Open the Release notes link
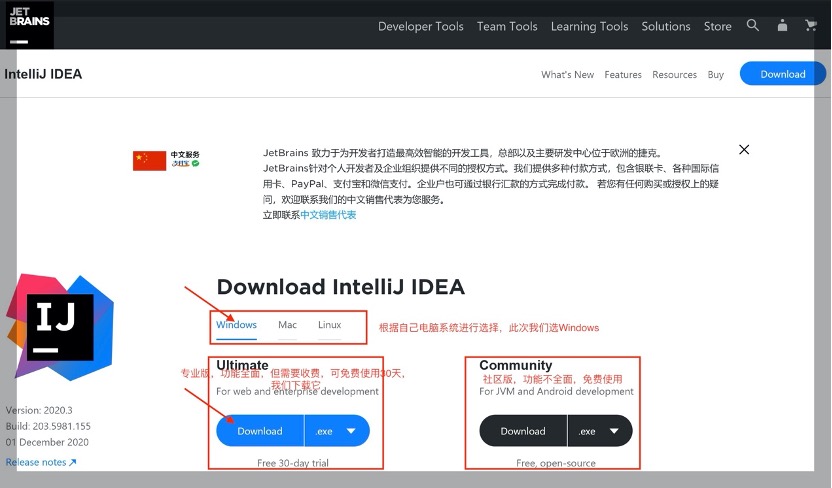The width and height of the screenshot is (832, 488). click(x=41, y=462)
